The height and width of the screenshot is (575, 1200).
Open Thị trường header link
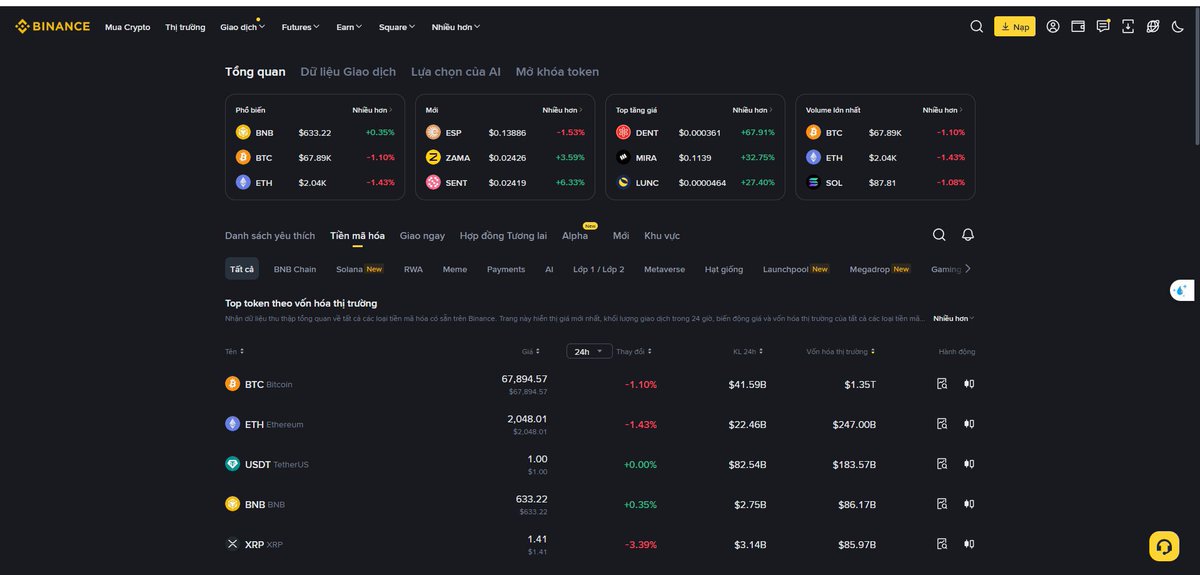185,27
